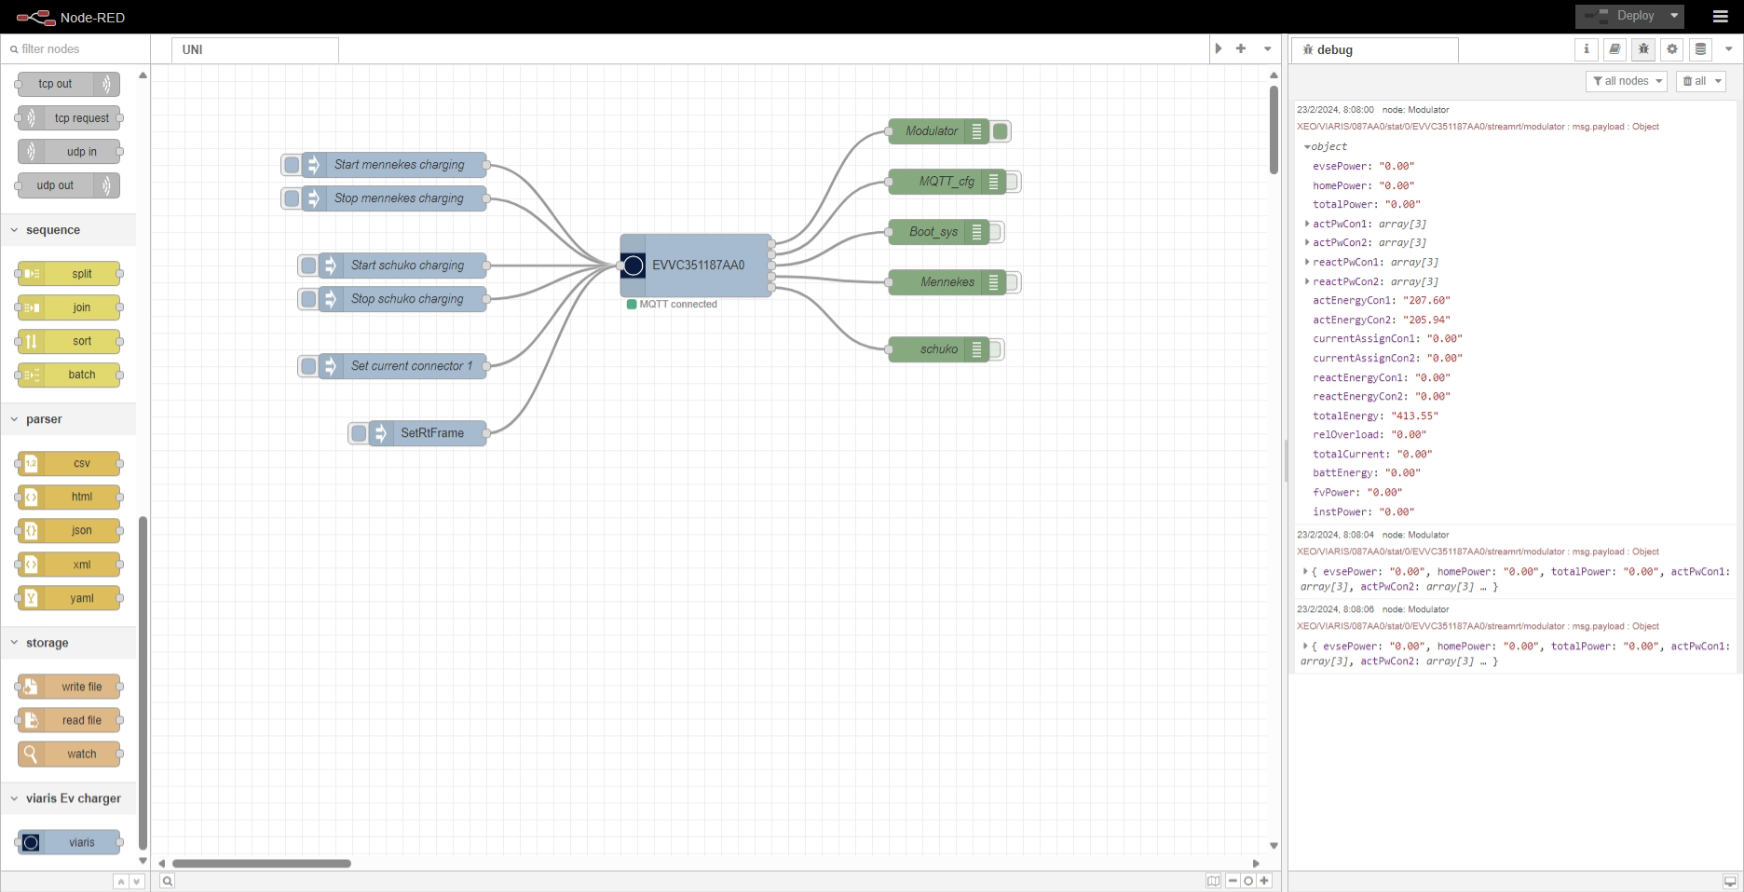Image resolution: width=1744 pixels, height=892 pixels.
Task: Open the clear 'all' options arrow
Action: point(1719,81)
